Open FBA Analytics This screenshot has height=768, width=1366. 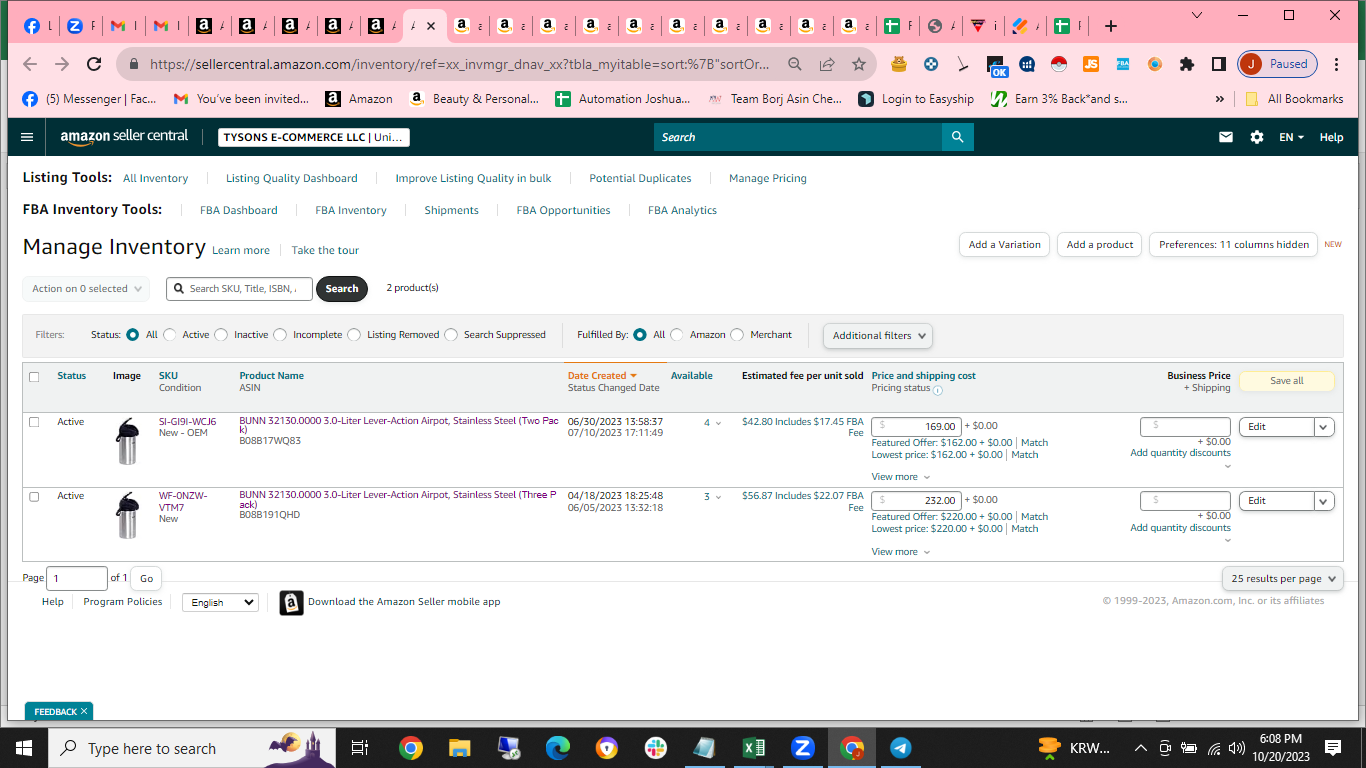[682, 211]
